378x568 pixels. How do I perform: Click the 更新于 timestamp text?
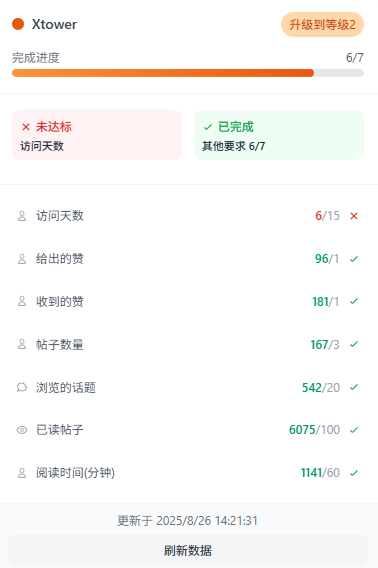click(x=188, y=521)
